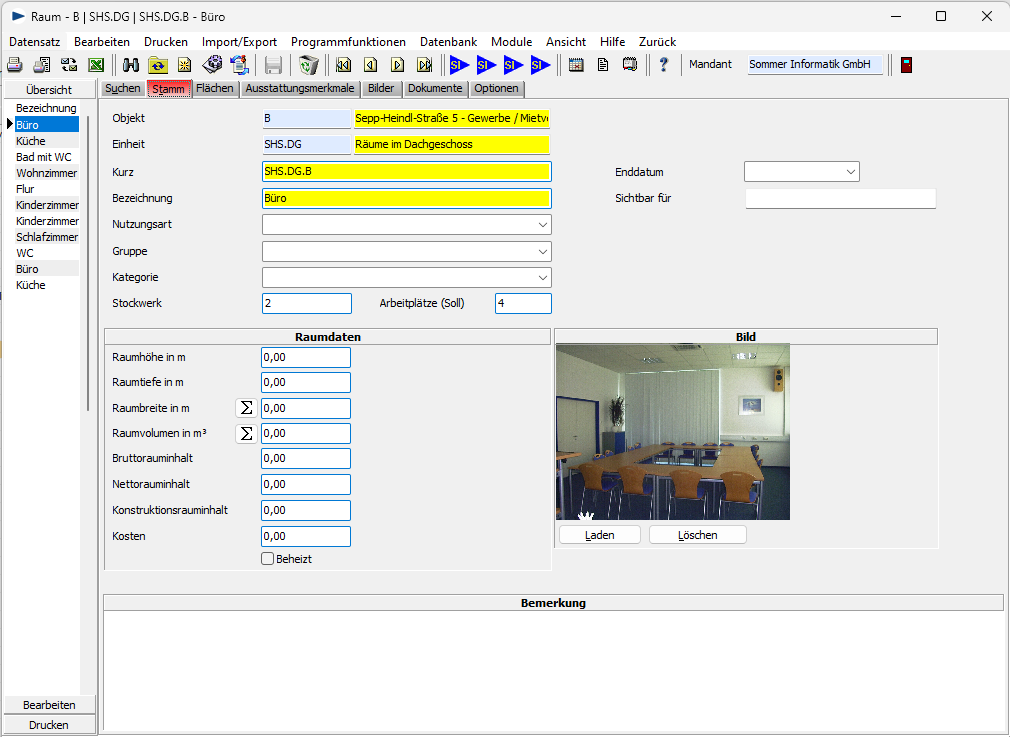Screen dimensions: 1010x737
Task: Click the blue question mark help icon
Action: [663, 65]
